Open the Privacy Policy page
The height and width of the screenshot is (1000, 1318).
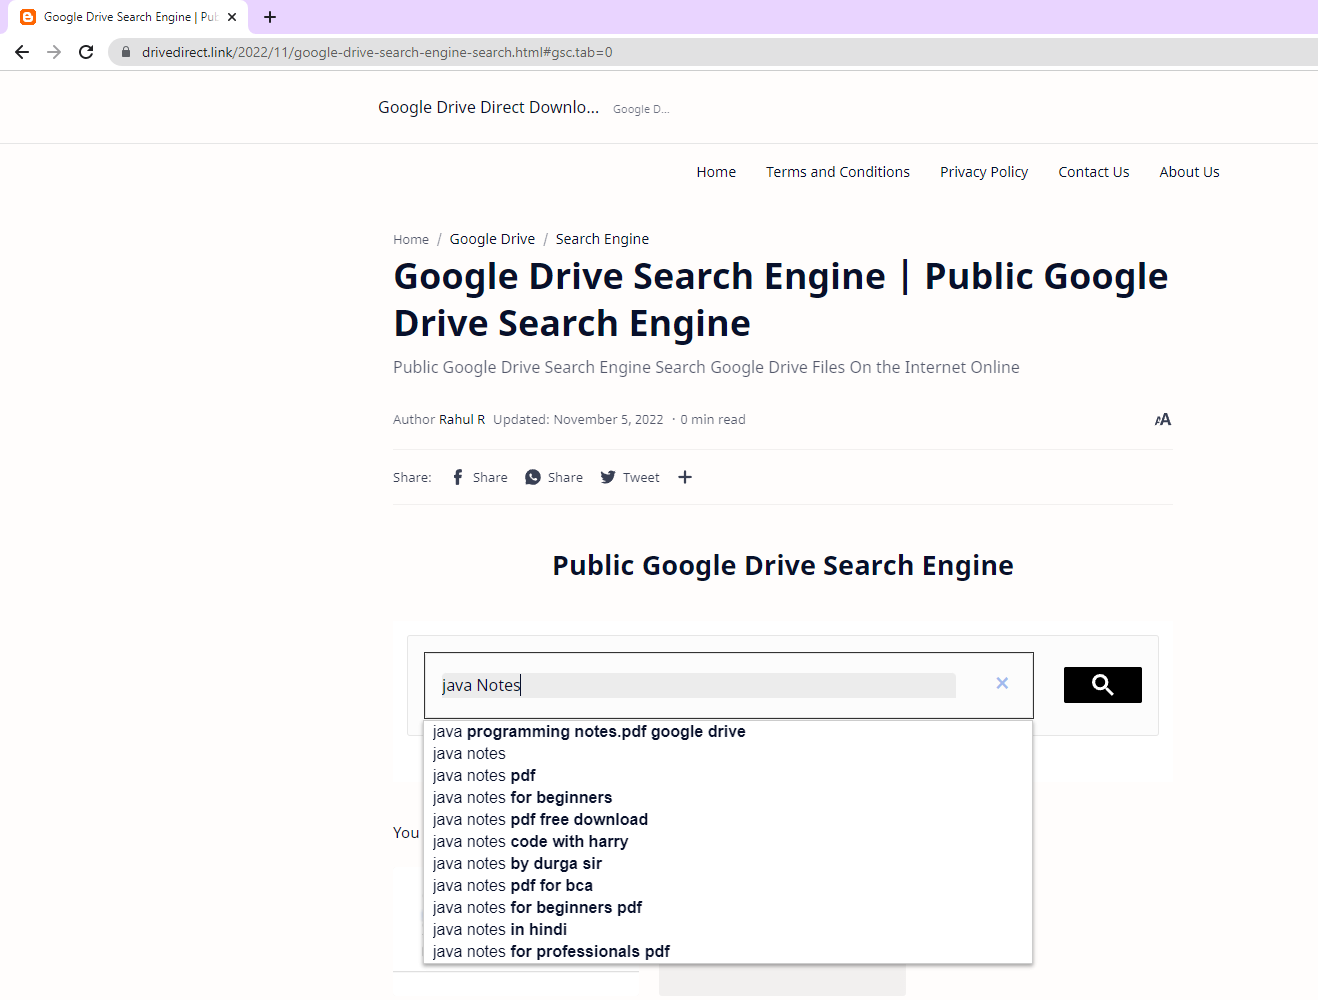(x=984, y=172)
